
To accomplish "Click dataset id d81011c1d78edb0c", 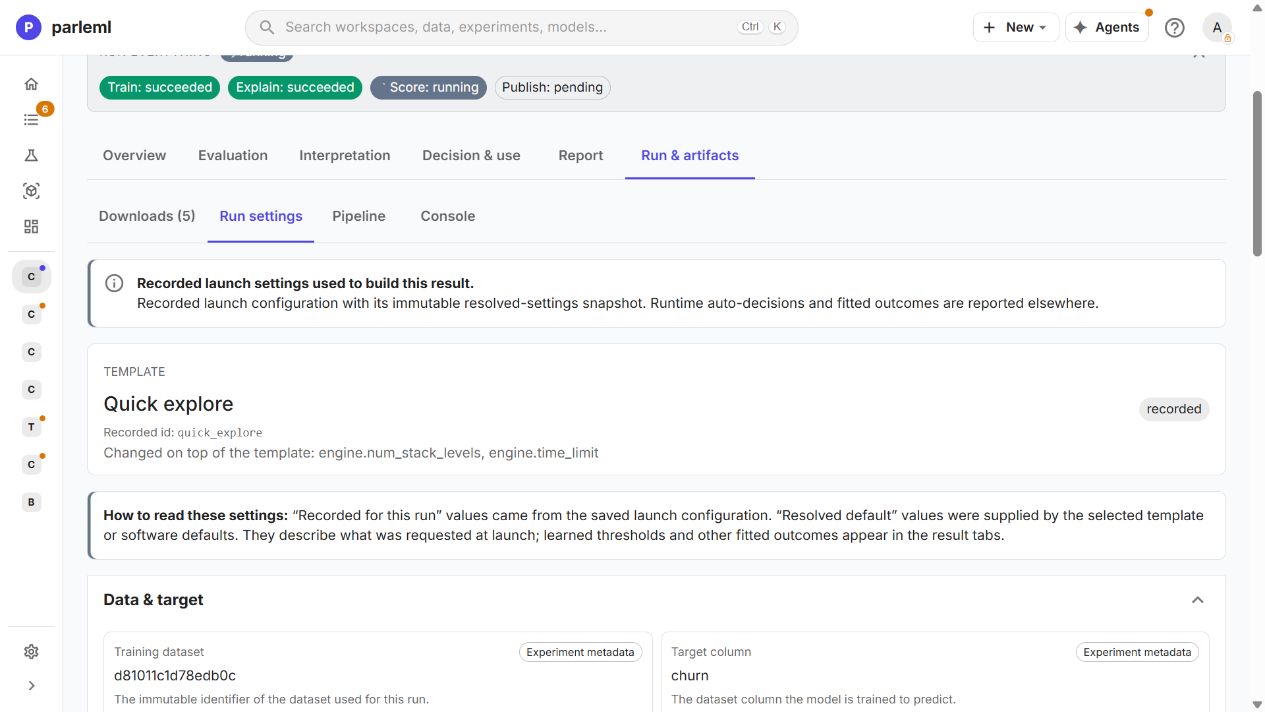I will [175, 675].
